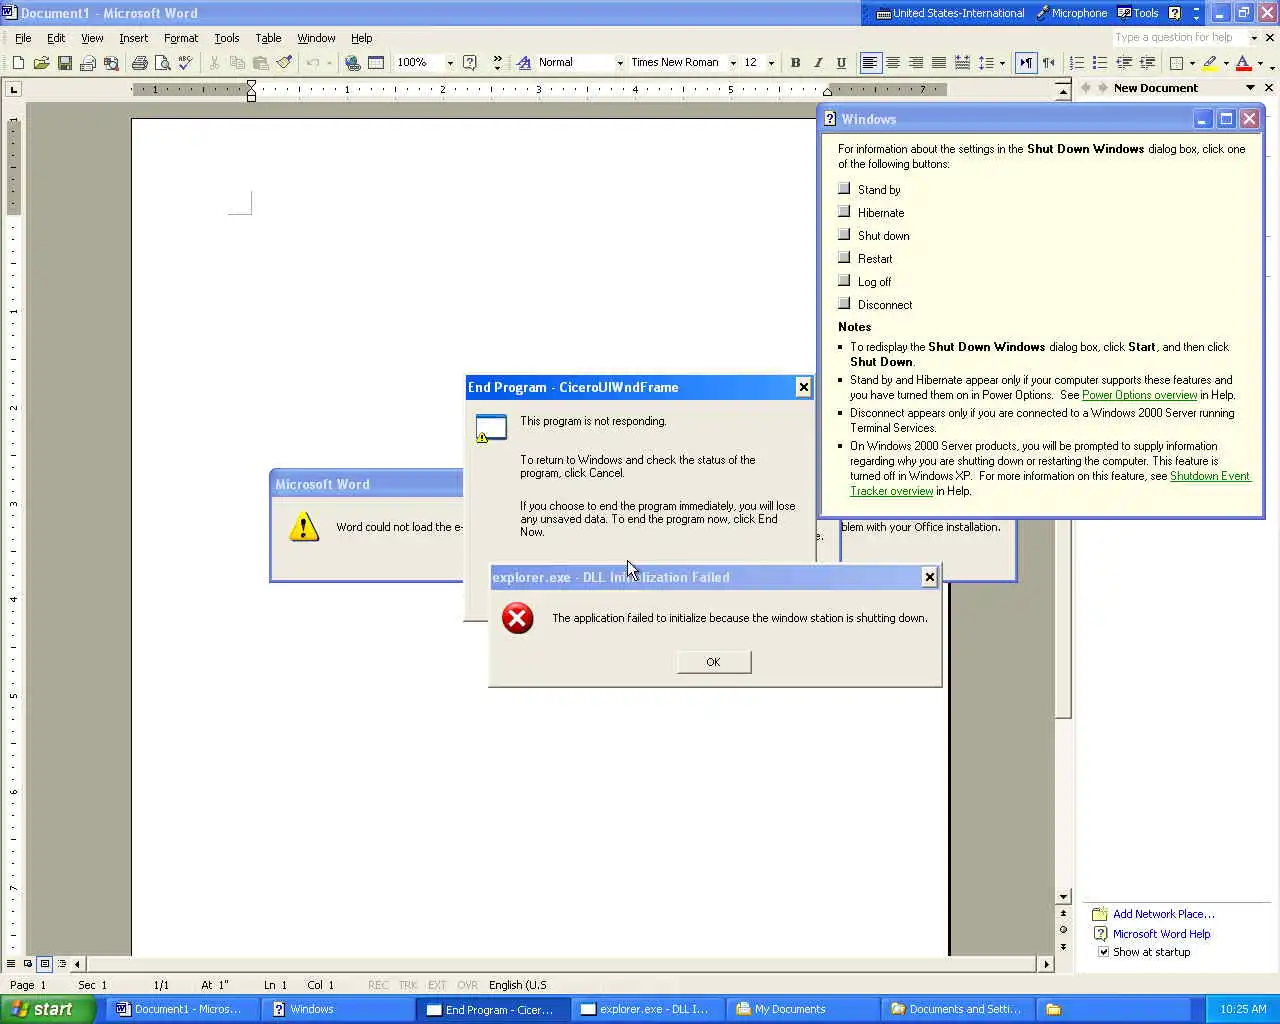Apply bulleted list formatting

[1100, 63]
